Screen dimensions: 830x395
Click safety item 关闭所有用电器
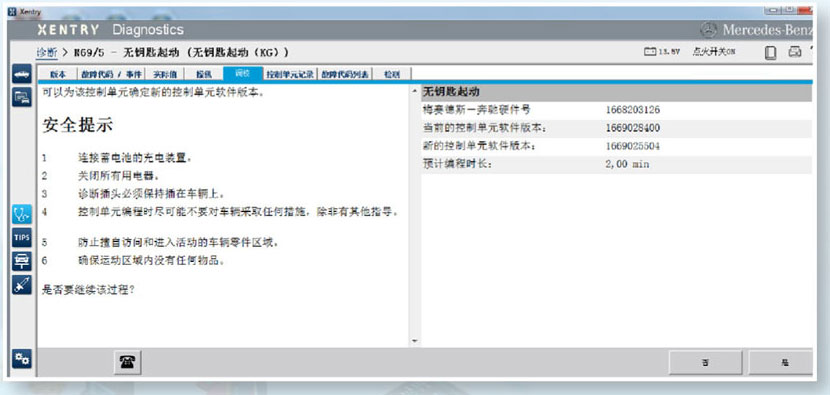point(119,176)
